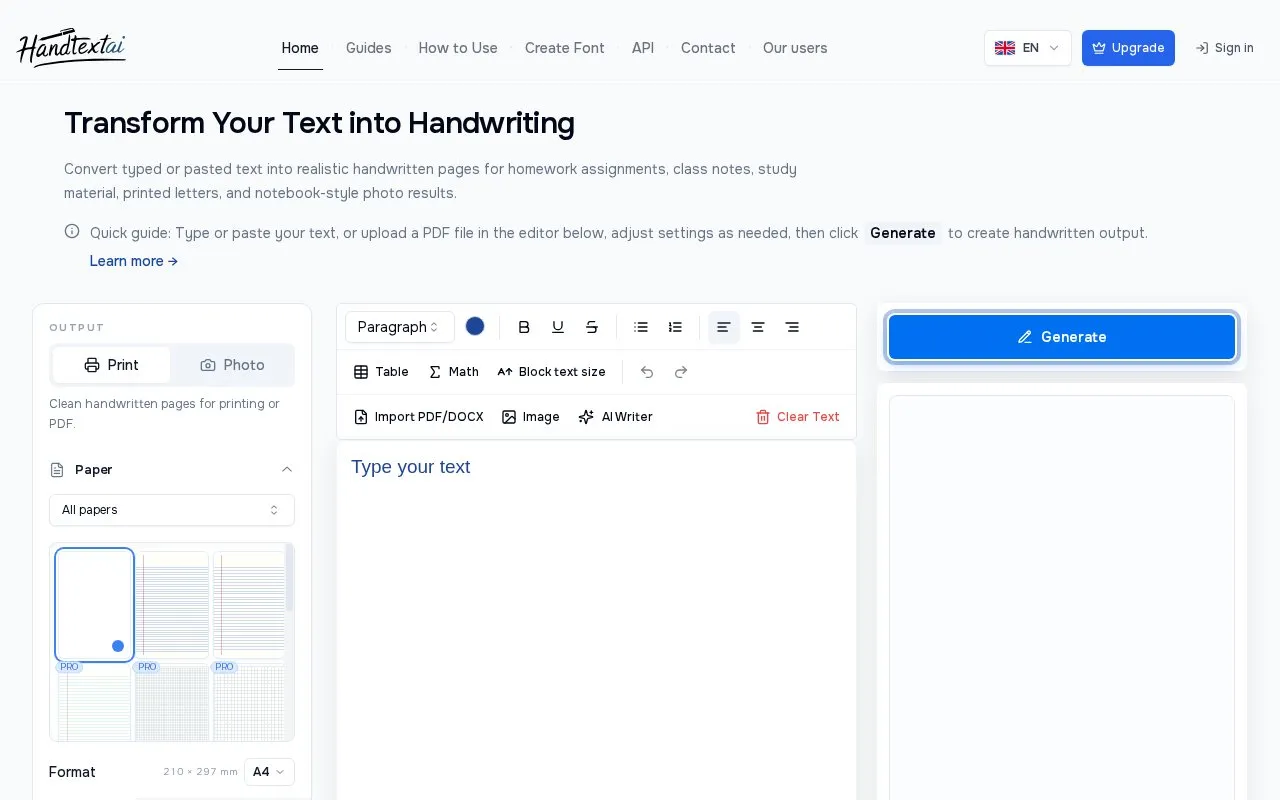Insert an Image
The image size is (1280, 800).
coord(531,417)
